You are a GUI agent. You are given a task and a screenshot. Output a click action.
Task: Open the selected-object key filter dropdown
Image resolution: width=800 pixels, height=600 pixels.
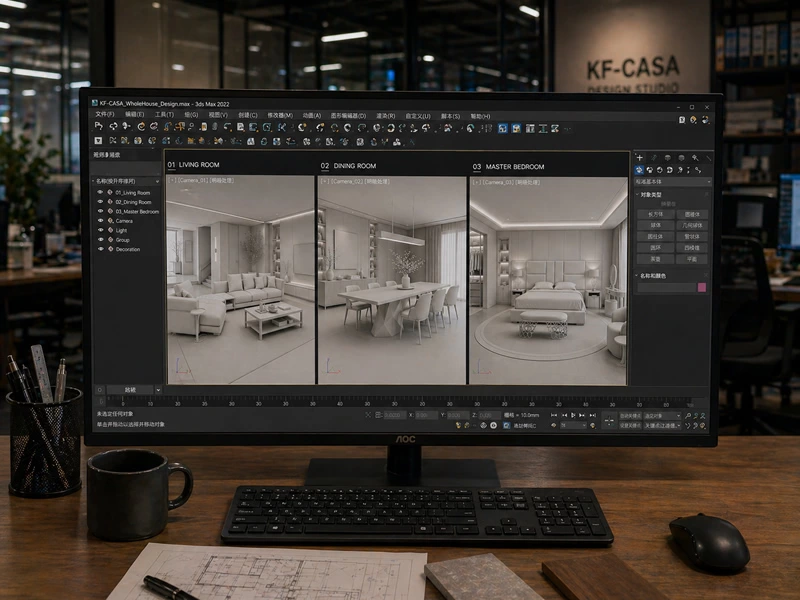662,416
